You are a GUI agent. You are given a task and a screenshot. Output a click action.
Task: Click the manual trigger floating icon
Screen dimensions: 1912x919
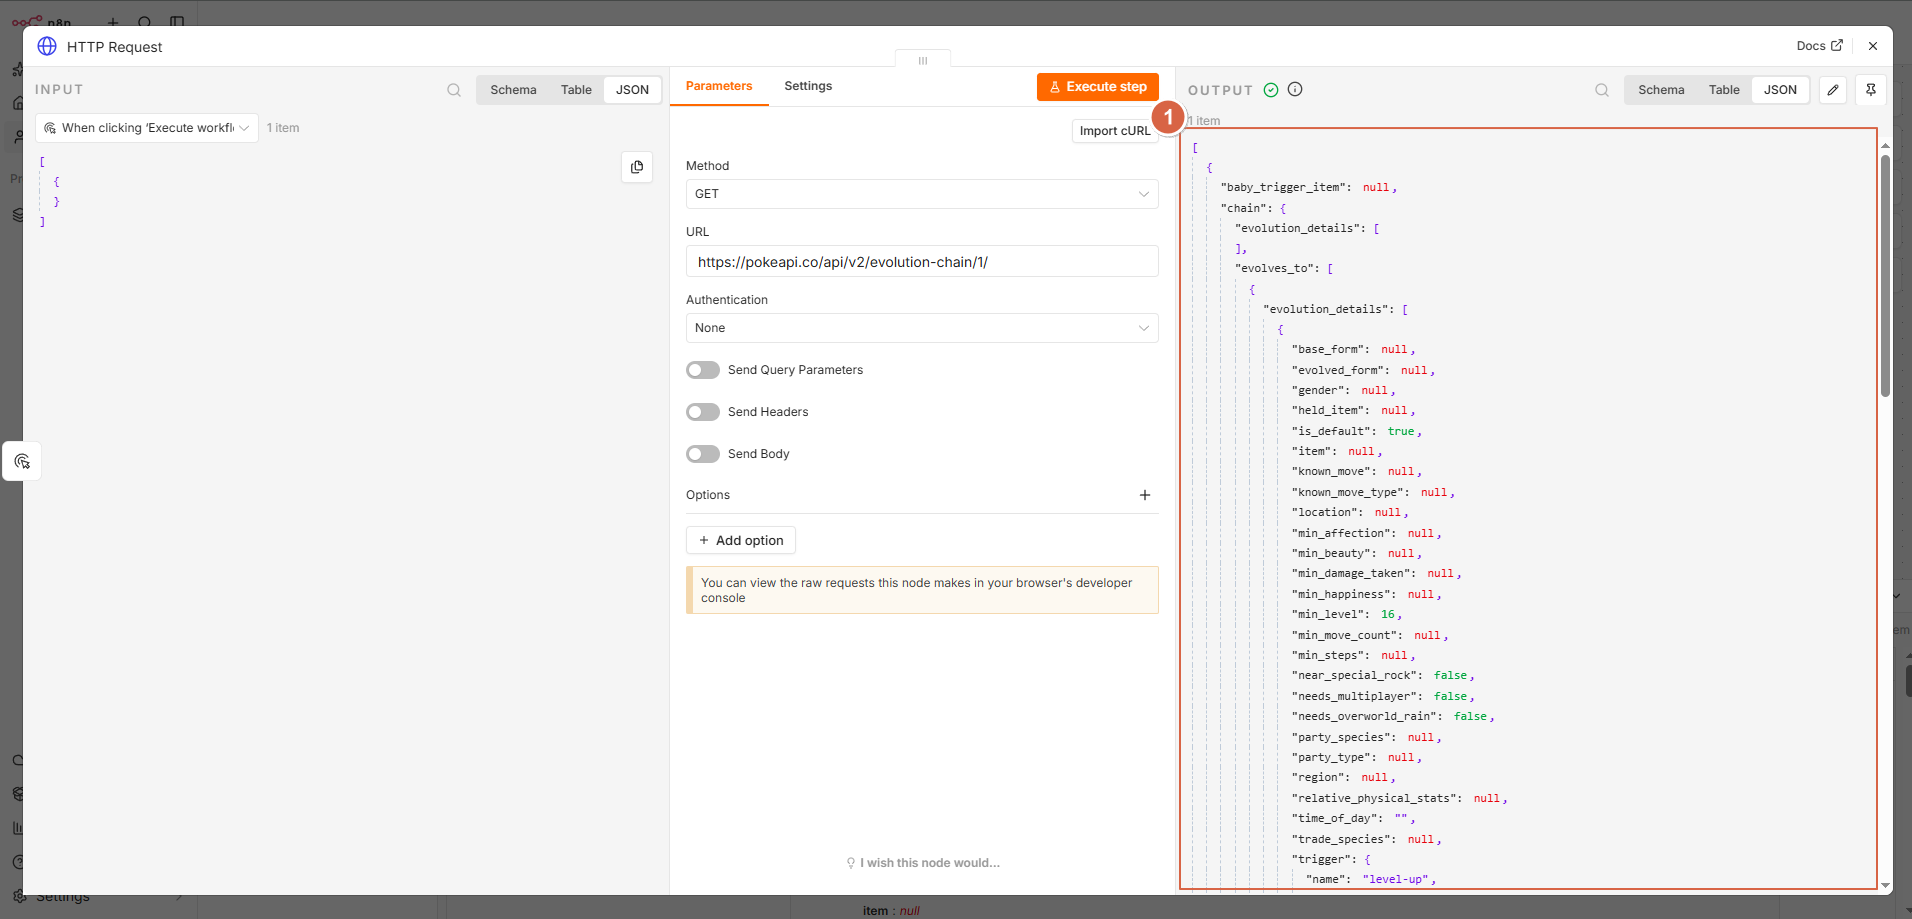click(22, 461)
